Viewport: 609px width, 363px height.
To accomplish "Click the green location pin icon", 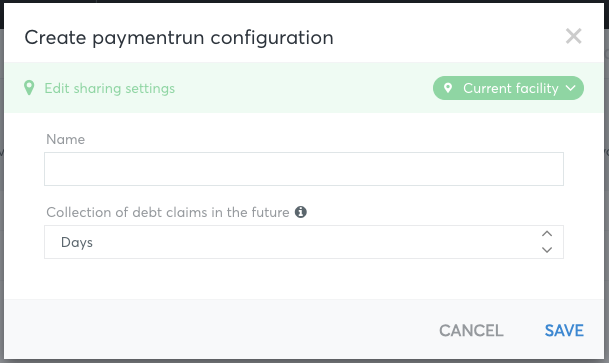I will 29,88.
